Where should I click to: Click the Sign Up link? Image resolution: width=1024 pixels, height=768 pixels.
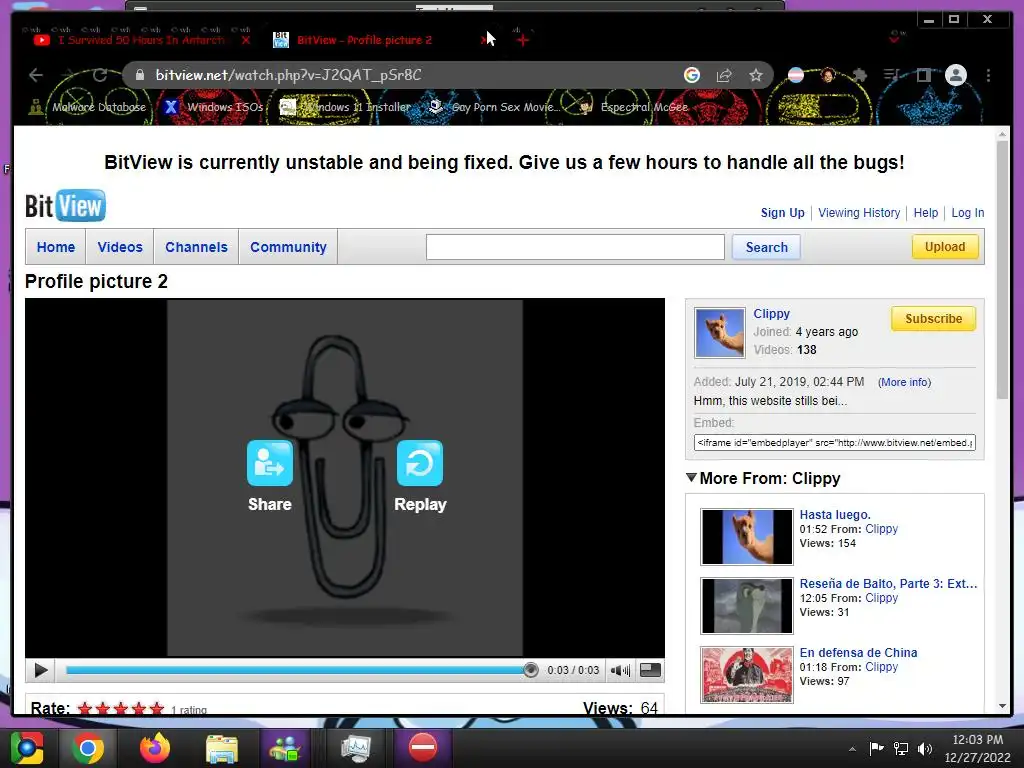point(782,213)
